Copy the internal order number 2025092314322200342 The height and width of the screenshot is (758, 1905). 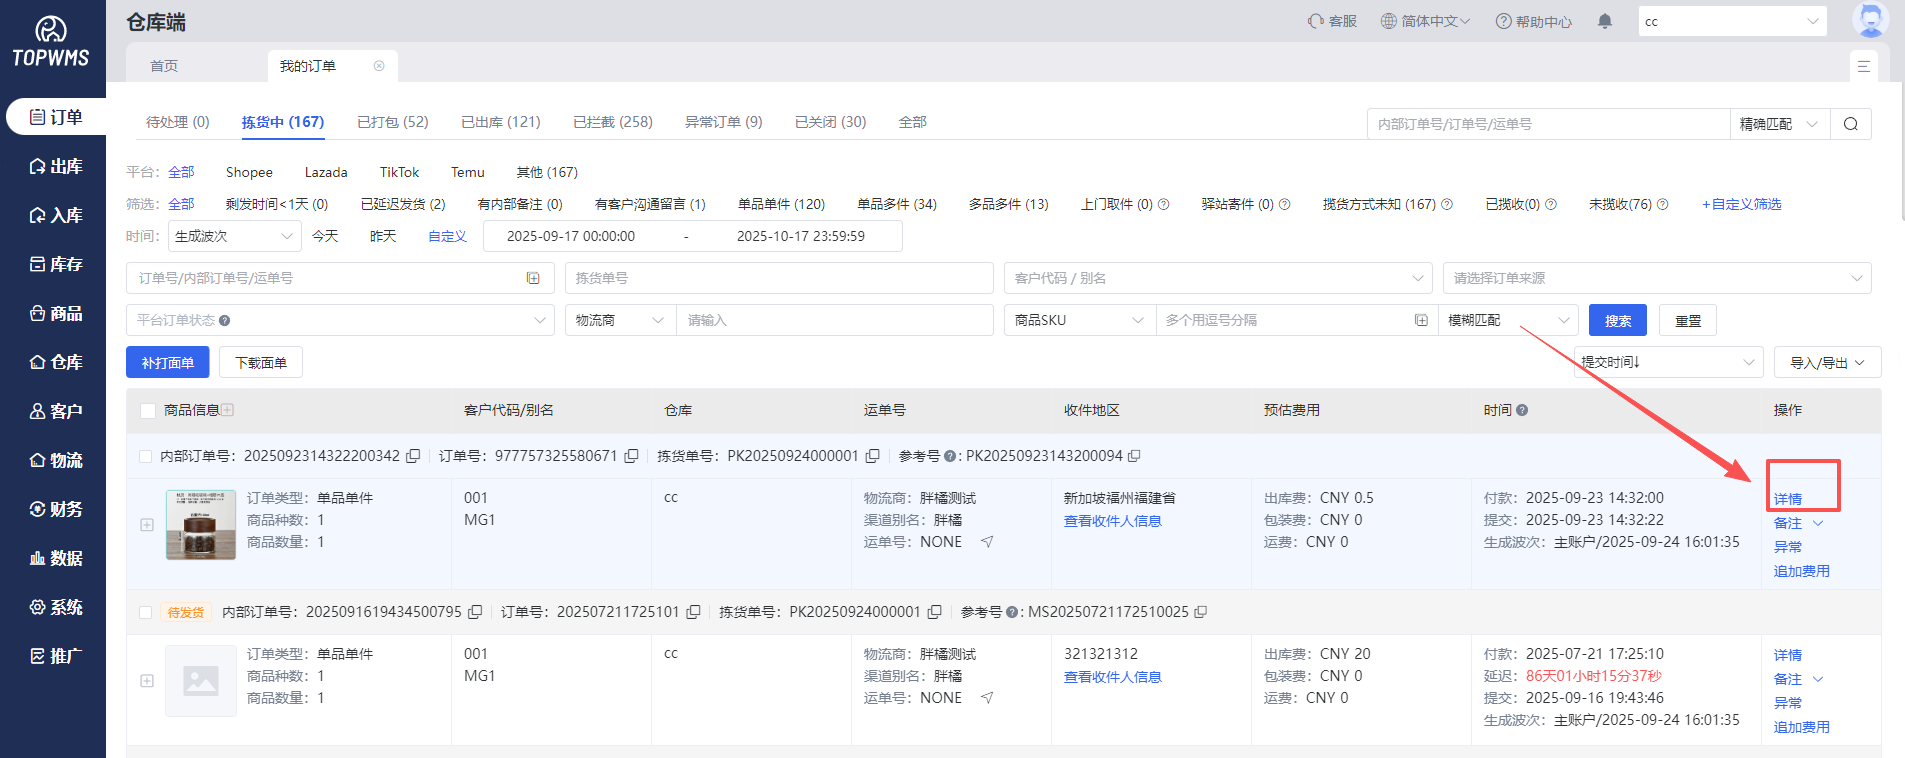412,456
